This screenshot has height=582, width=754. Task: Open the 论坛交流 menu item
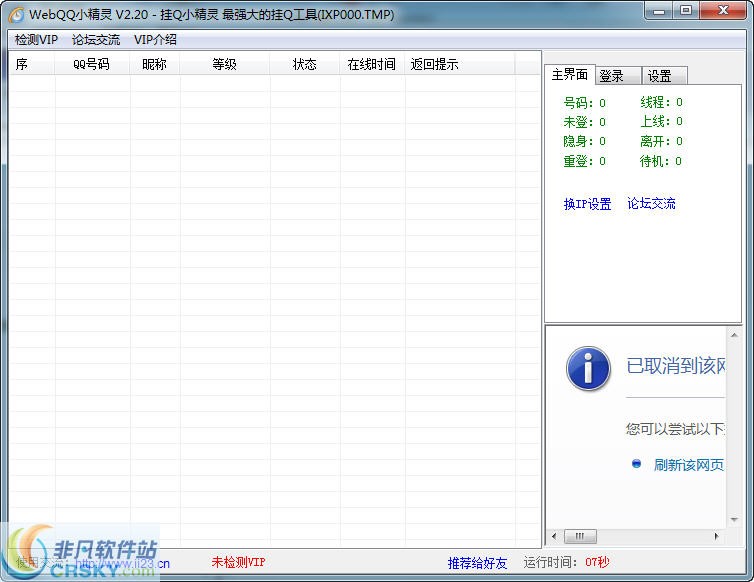pyautogui.click(x=96, y=39)
